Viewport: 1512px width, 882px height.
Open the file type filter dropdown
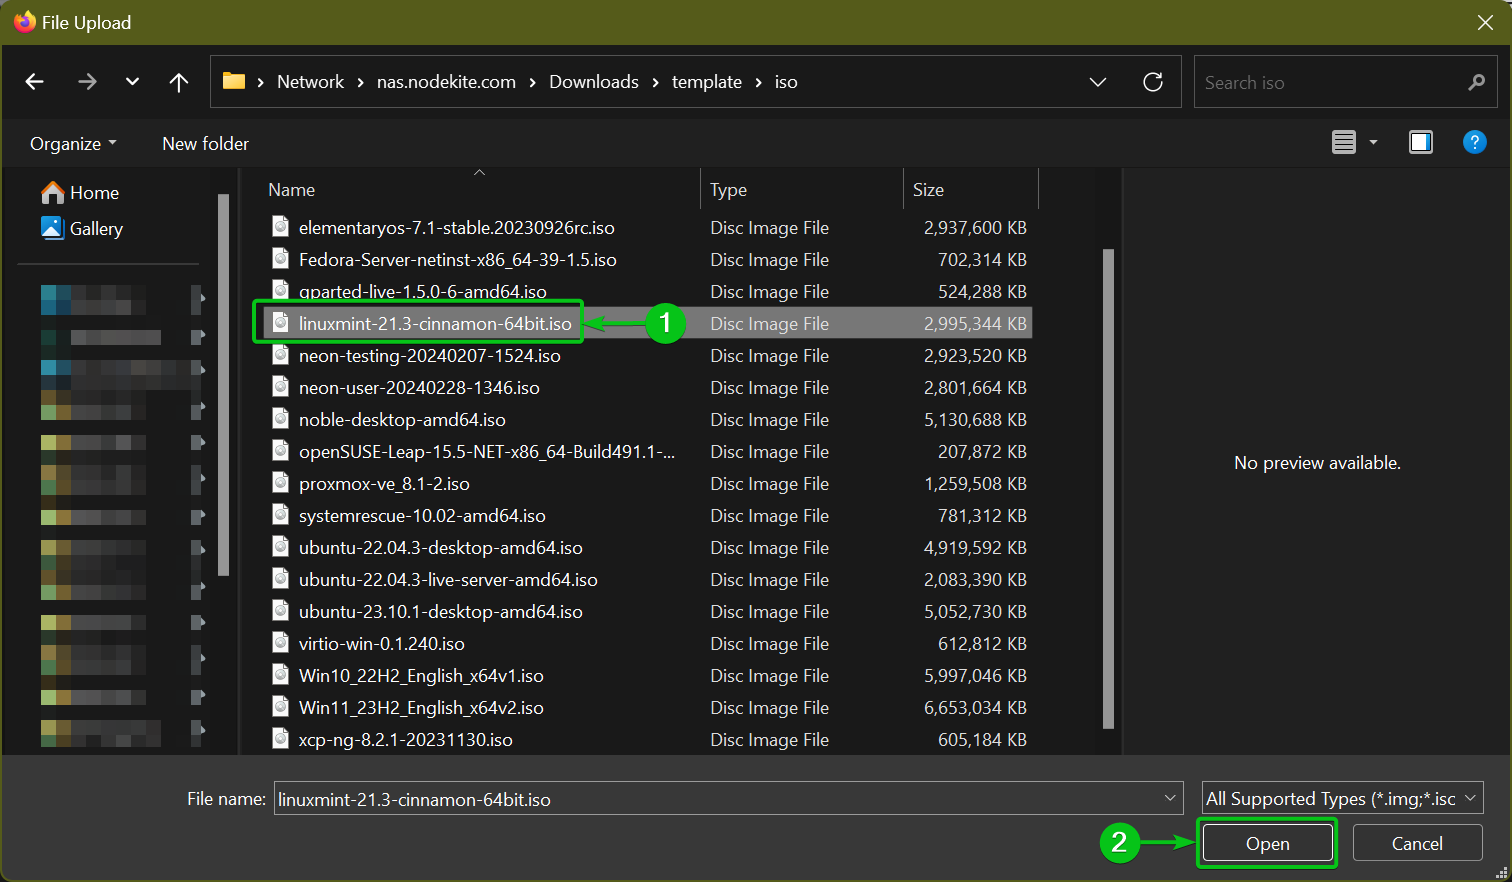point(1342,798)
